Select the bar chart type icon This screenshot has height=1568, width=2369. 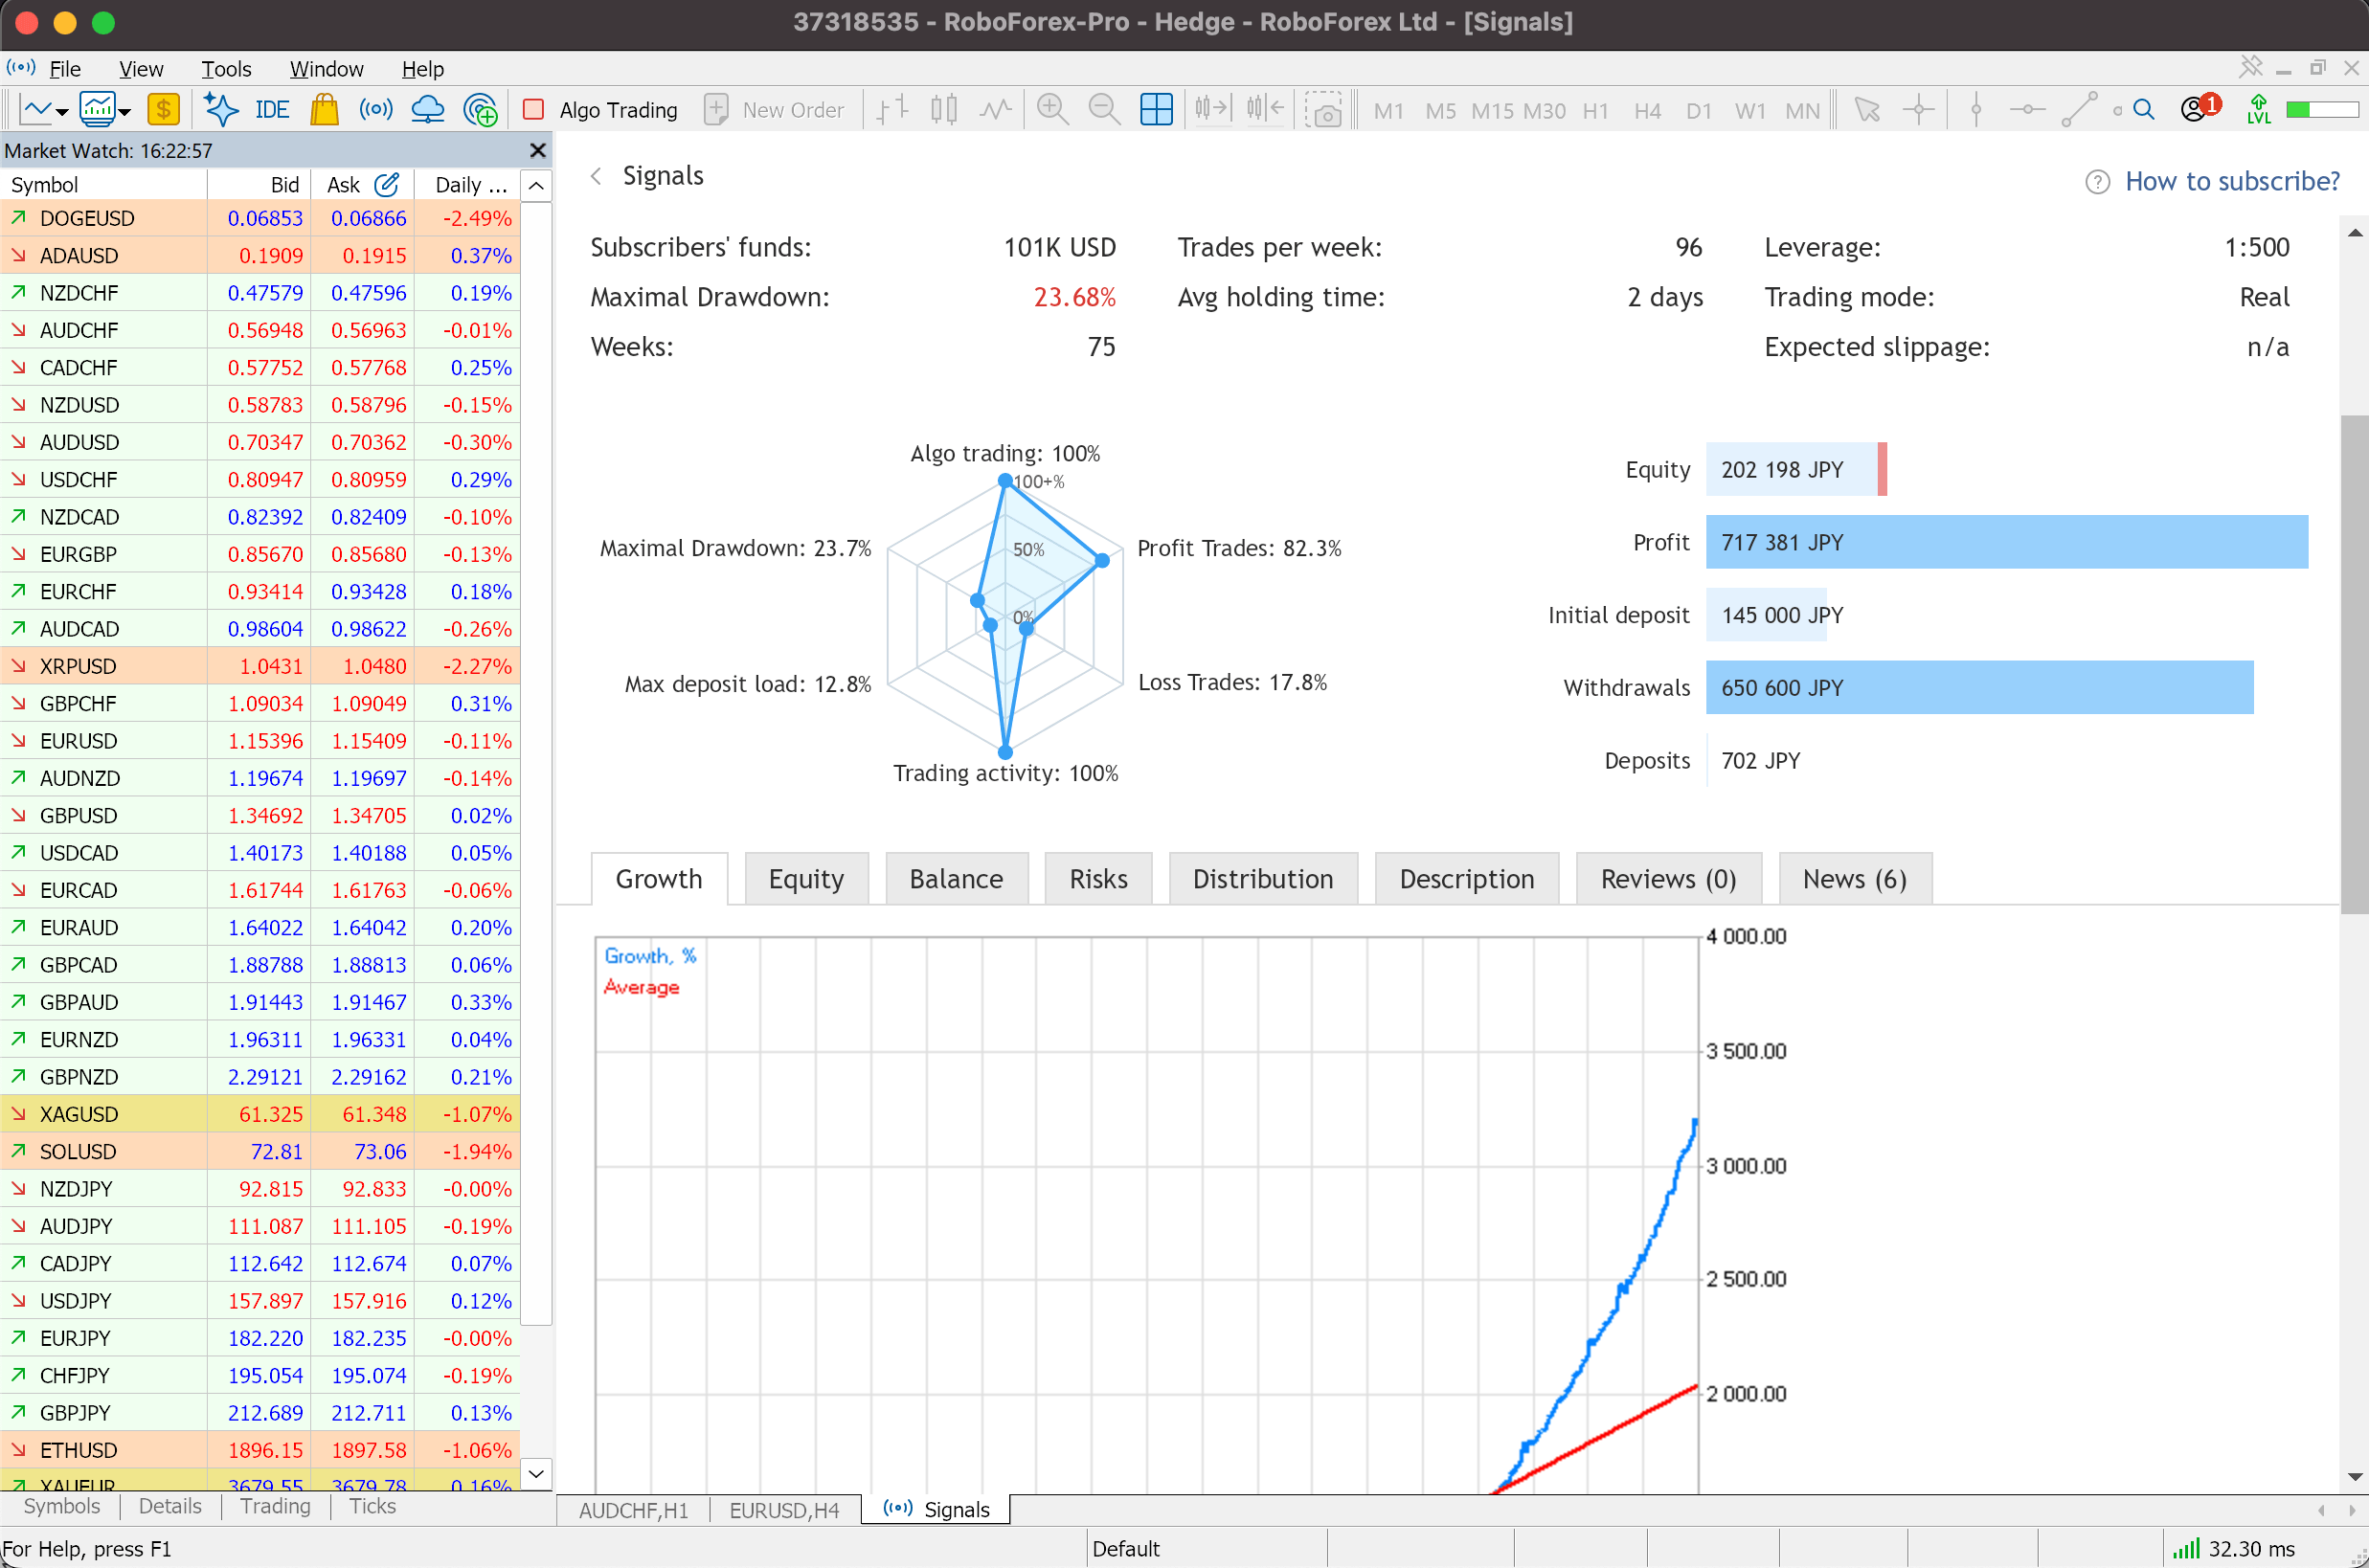point(892,109)
